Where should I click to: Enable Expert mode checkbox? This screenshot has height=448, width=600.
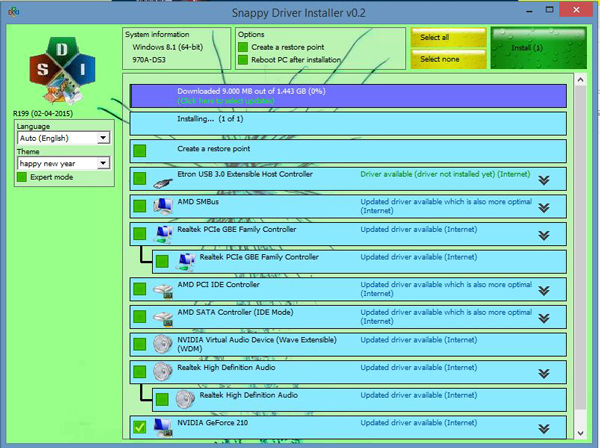pyautogui.click(x=22, y=177)
